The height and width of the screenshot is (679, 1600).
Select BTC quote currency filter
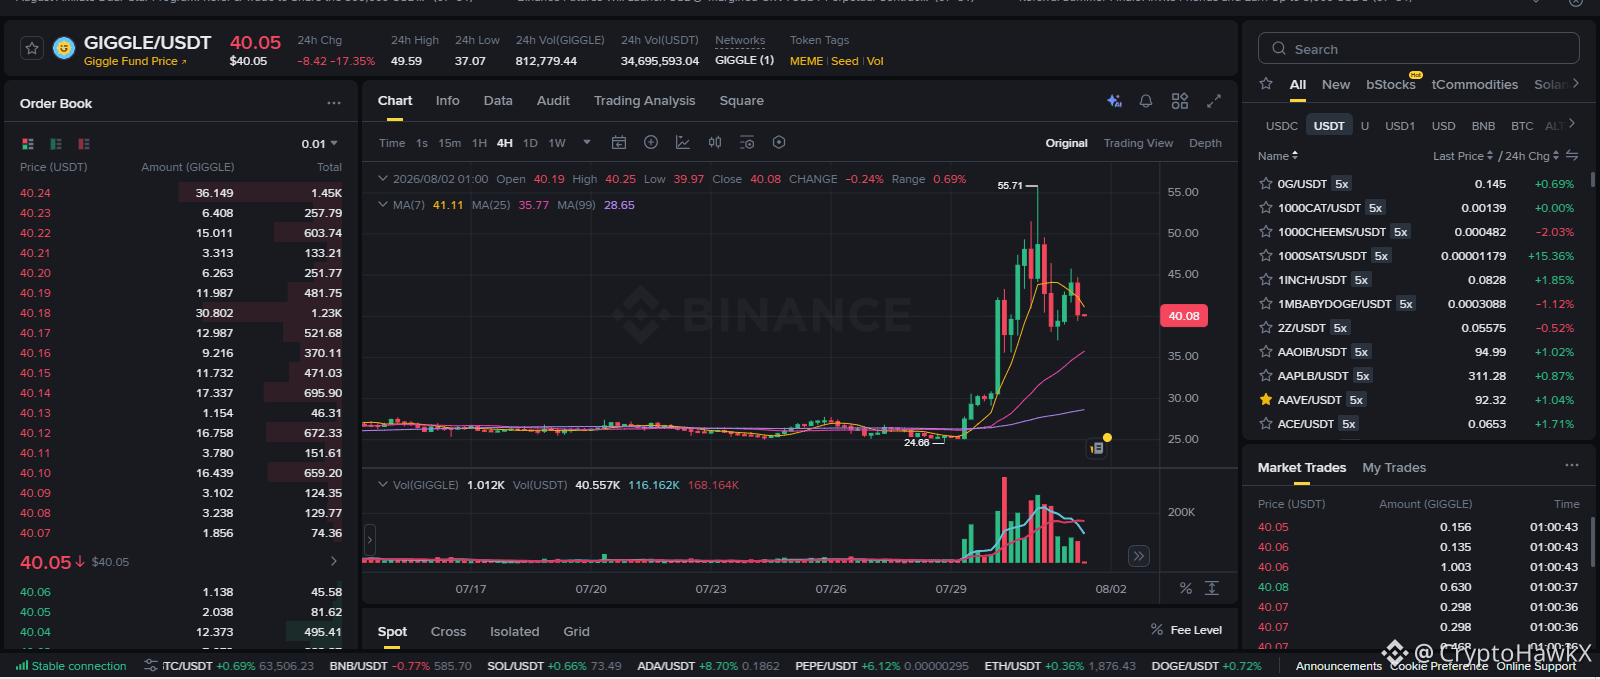[x=1522, y=126]
